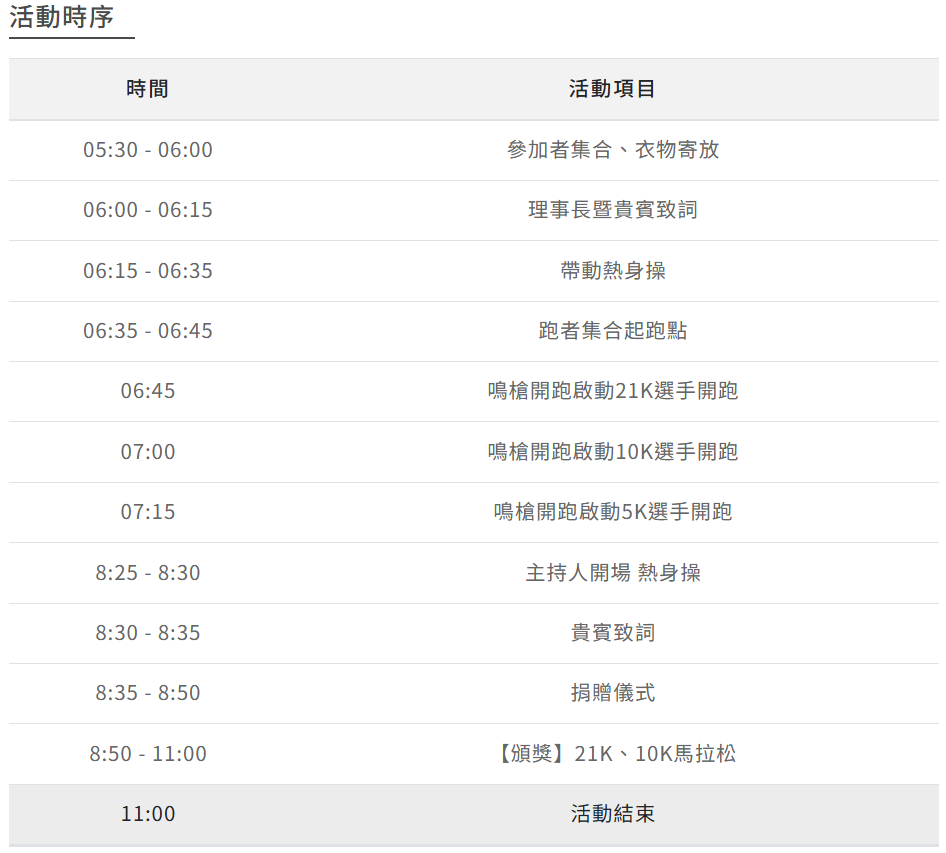Select the 活動結束 final row text
The width and height of the screenshot is (946, 853).
pyautogui.click(x=612, y=814)
